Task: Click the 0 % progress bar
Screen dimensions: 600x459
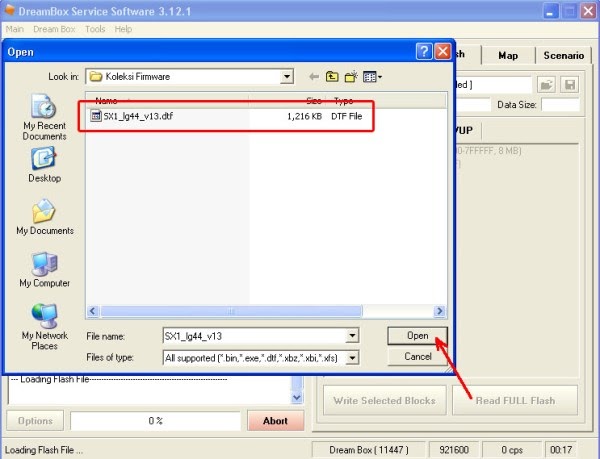Action: tap(155, 421)
